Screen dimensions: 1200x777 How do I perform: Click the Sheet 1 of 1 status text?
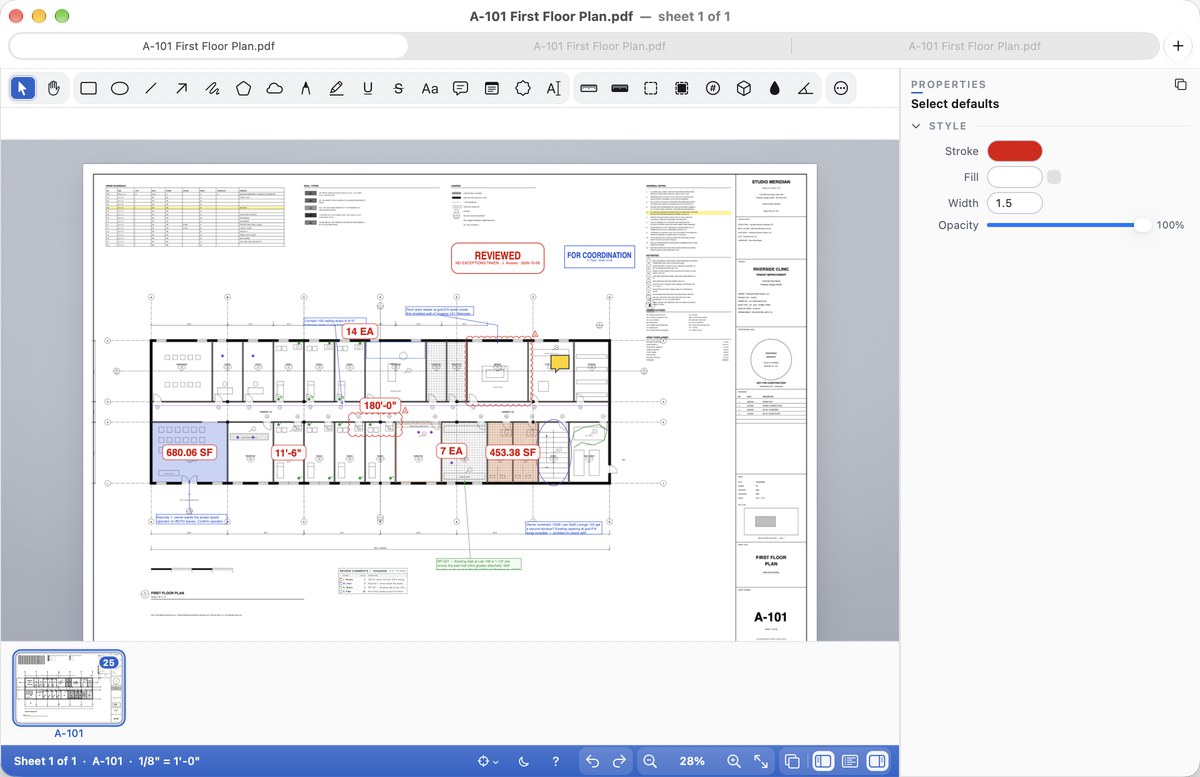pos(45,761)
